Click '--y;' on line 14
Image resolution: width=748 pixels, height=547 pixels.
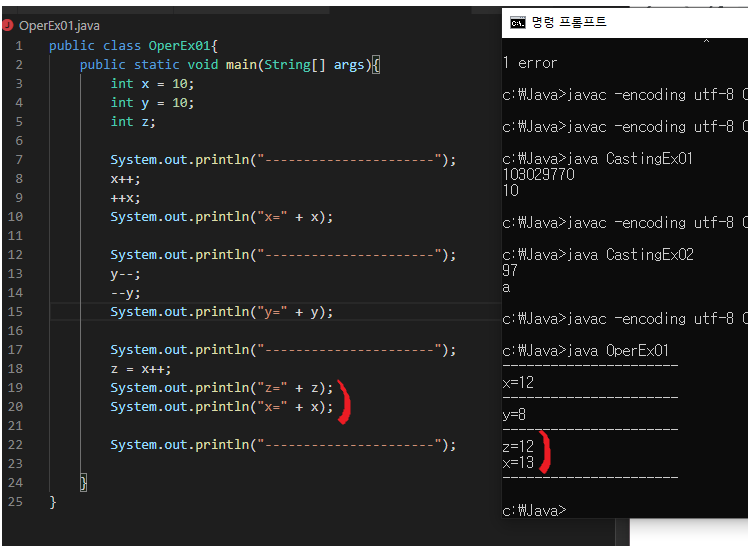(x=125, y=293)
